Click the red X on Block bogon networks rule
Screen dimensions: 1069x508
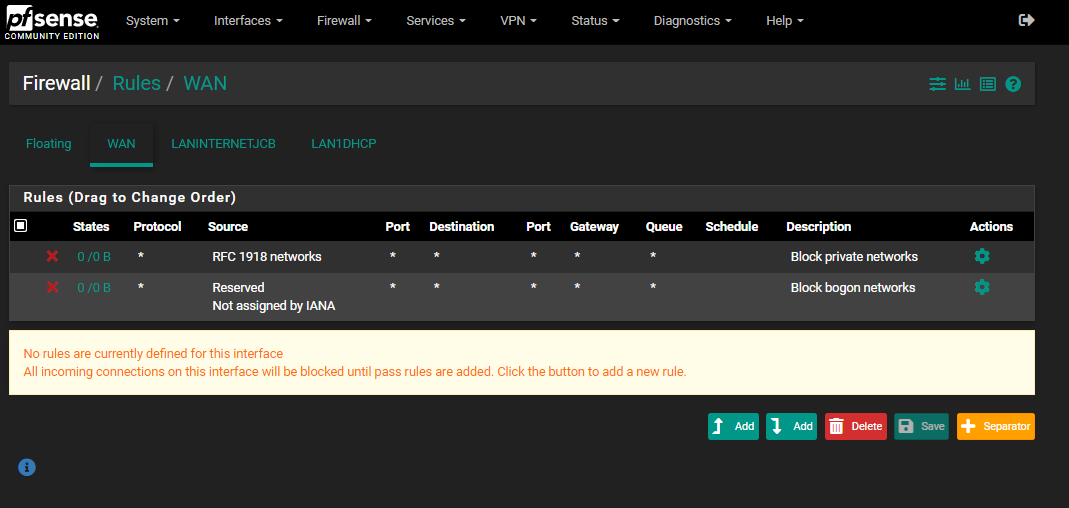tap(52, 287)
